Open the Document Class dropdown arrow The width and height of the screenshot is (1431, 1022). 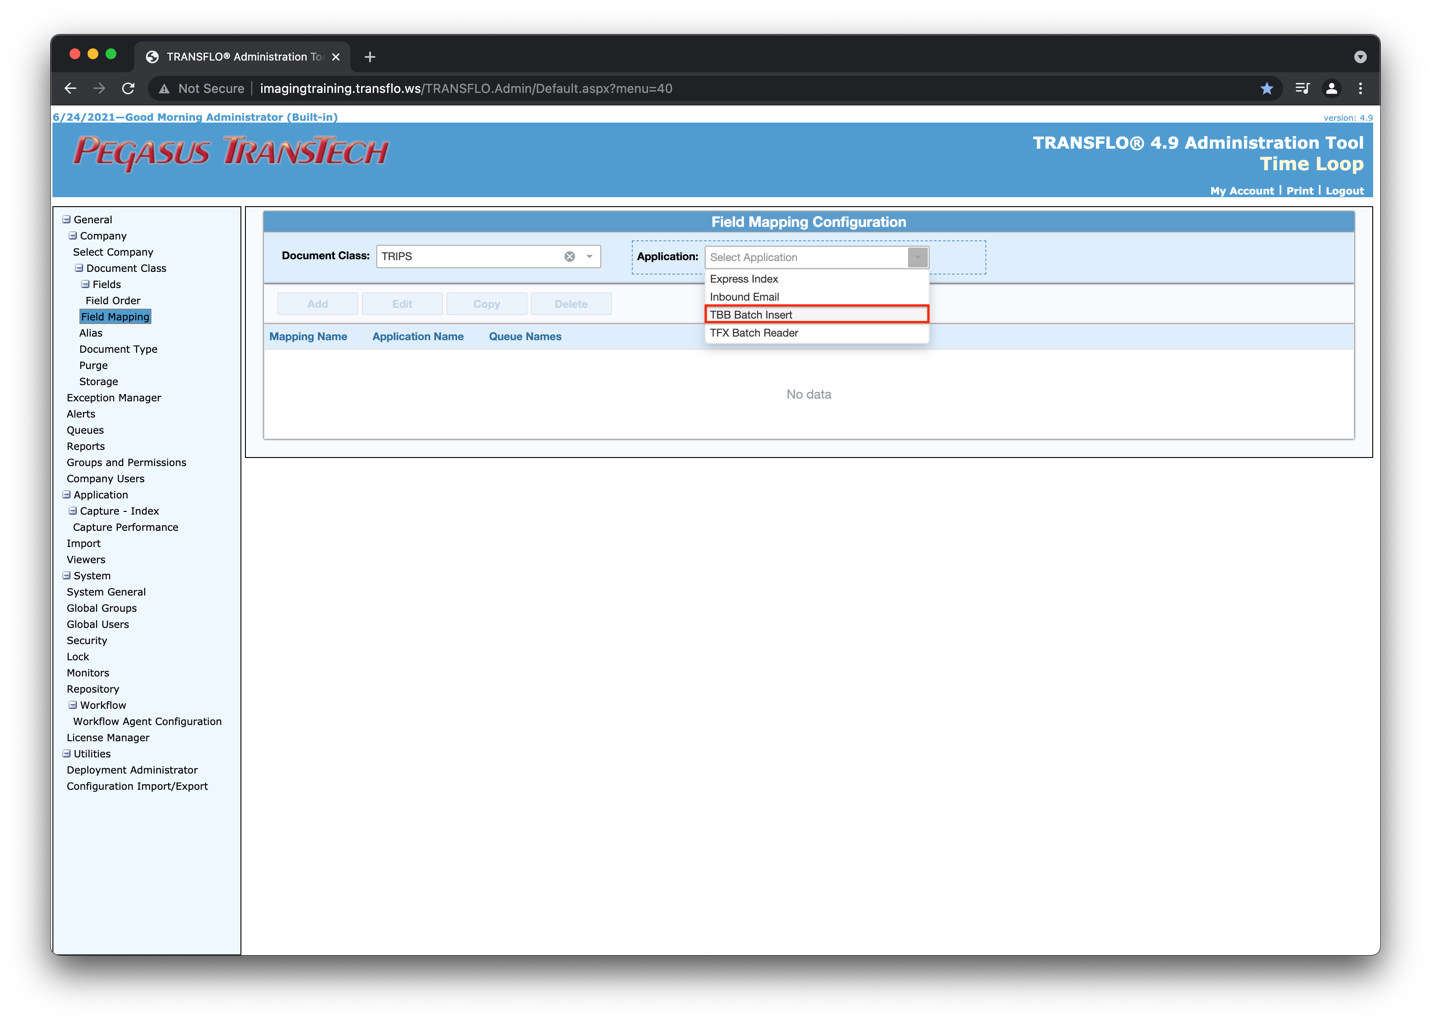(x=589, y=256)
